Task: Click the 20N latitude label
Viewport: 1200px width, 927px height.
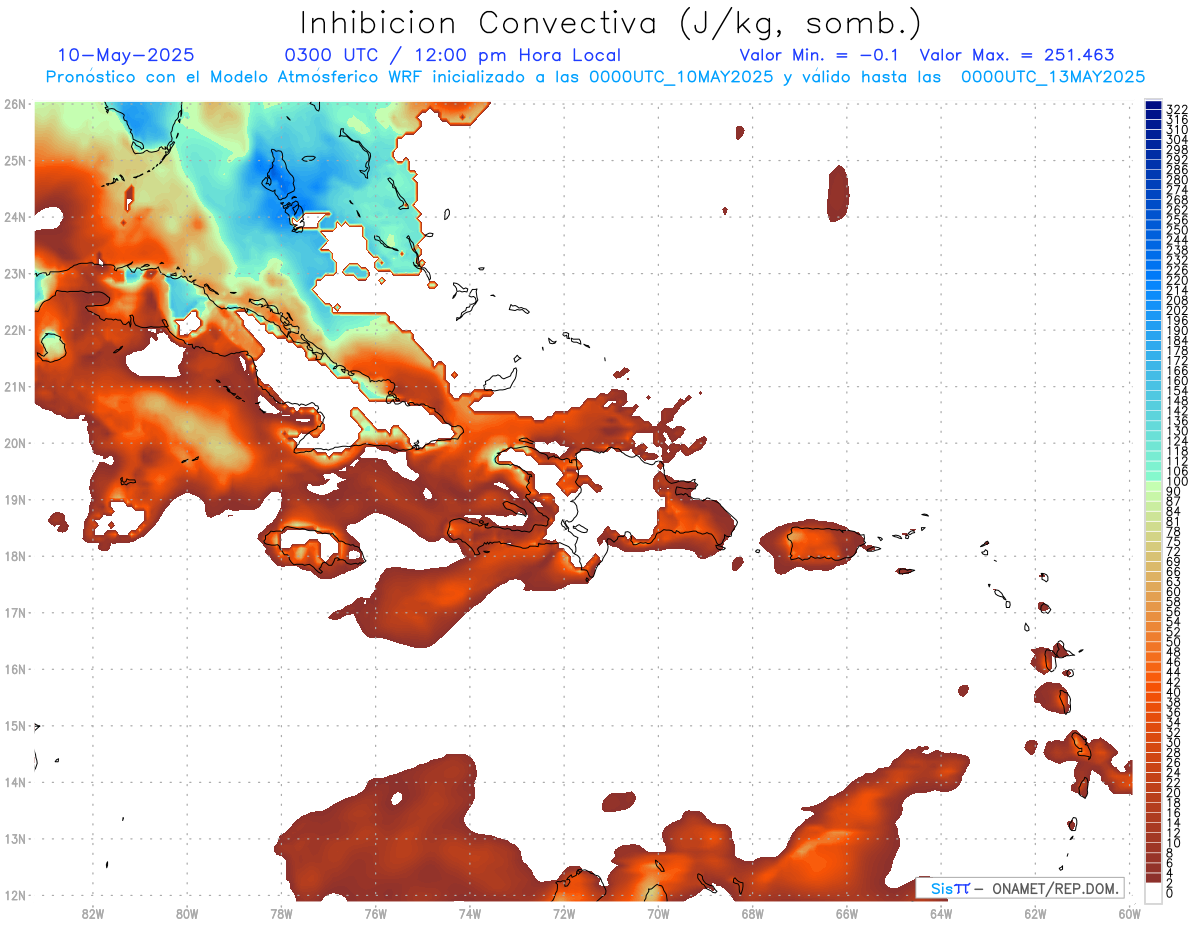Action: coord(14,443)
